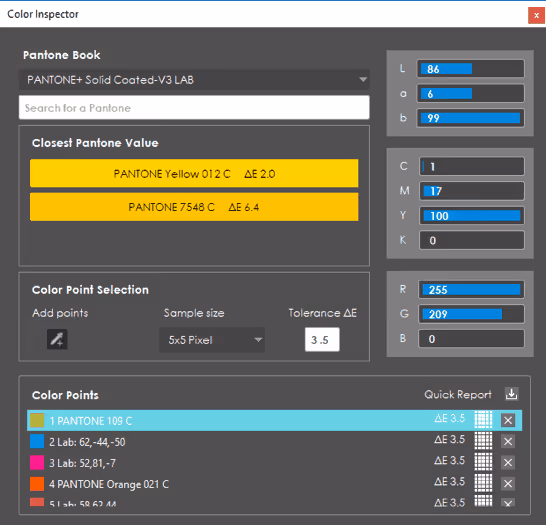Screen dimensions: 546x525
Task: Activate the add points eyedropper tool
Action: (x=57, y=339)
